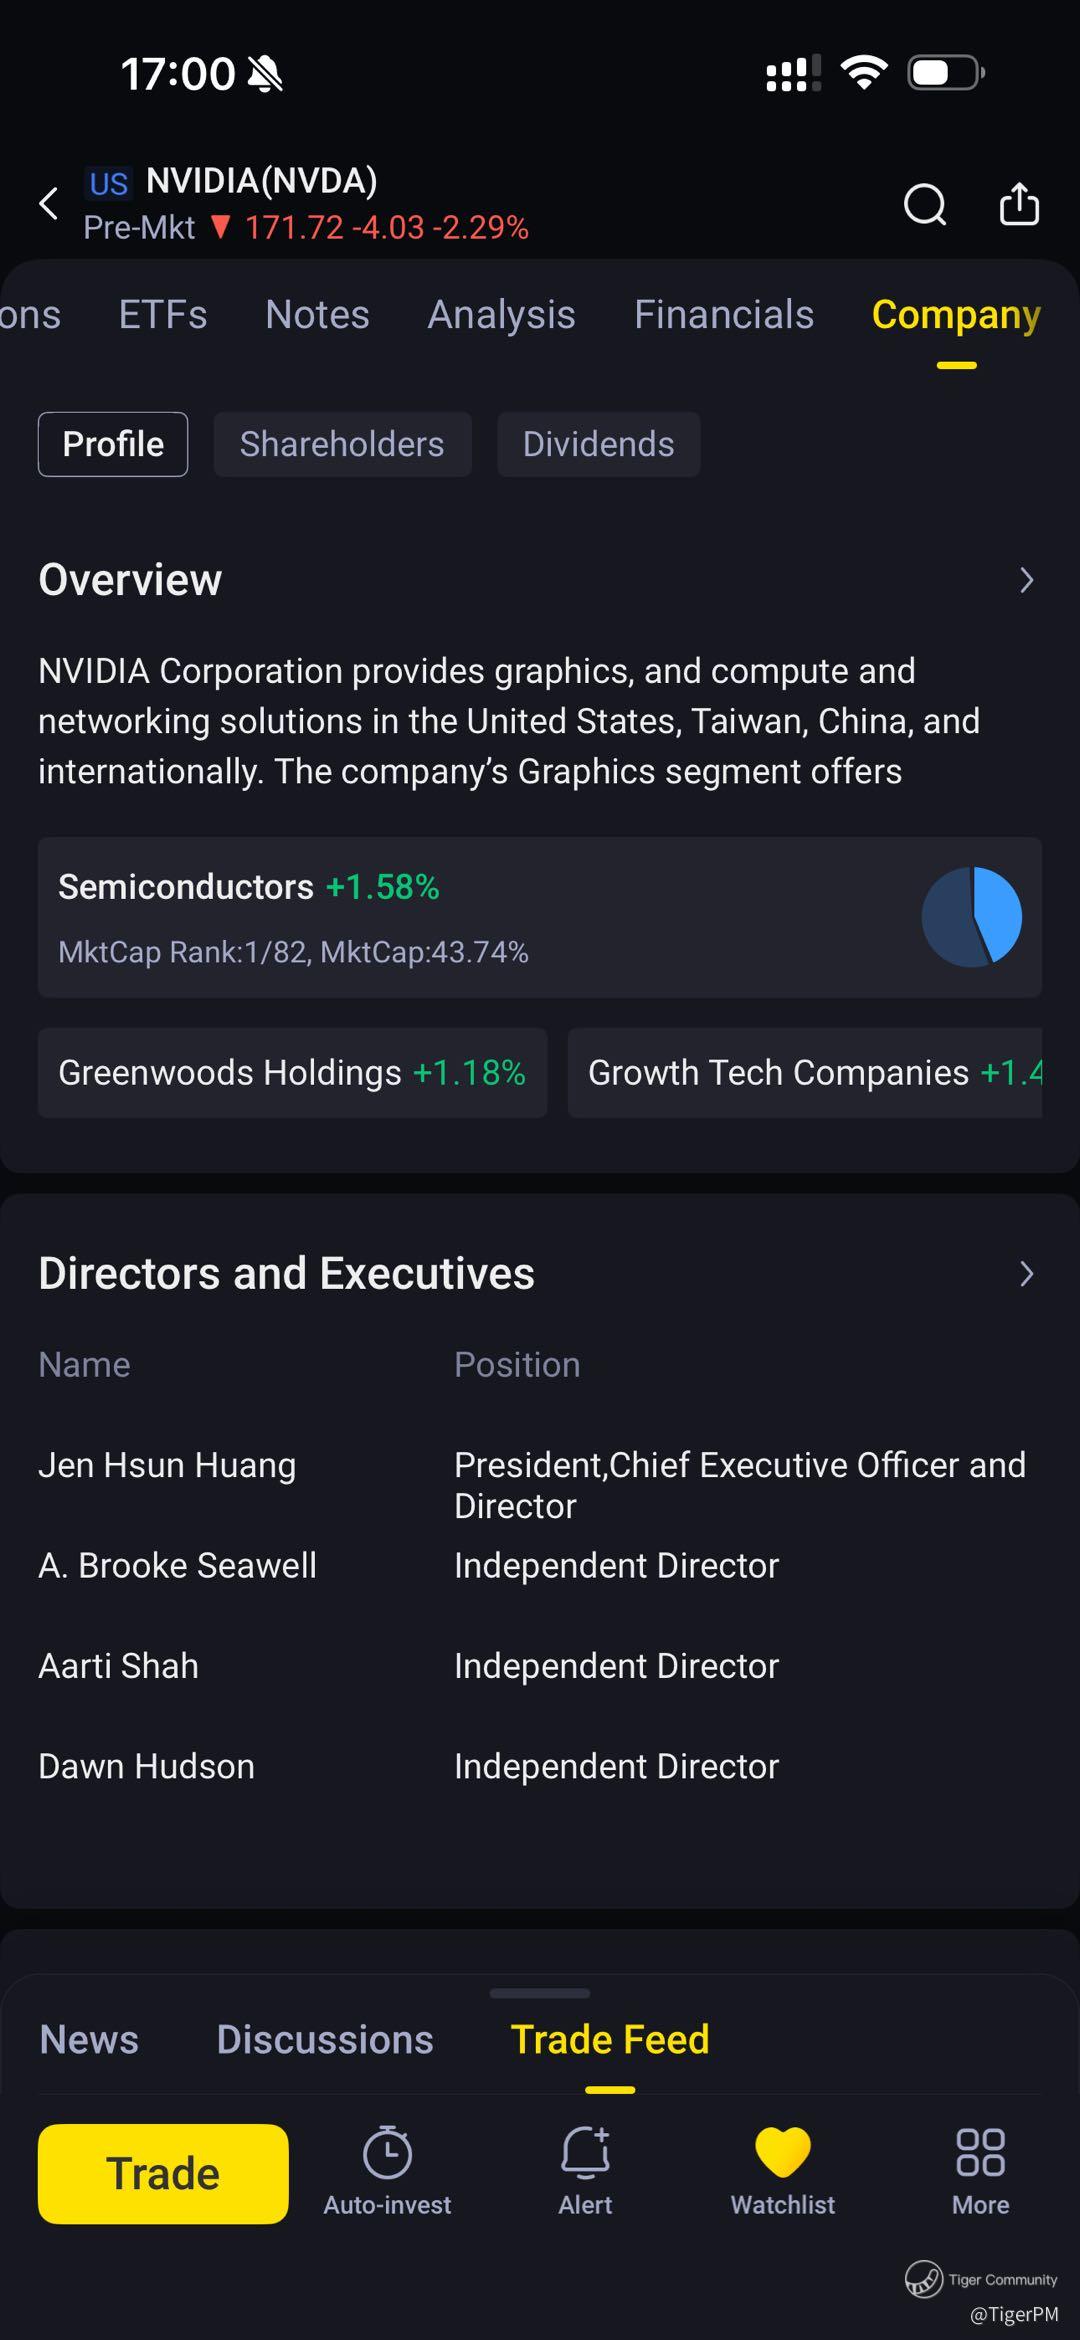Tap the Tiger Community logo
Image resolution: width=1080 pixels, height=2340 pixels.
tap(924, 2280)
